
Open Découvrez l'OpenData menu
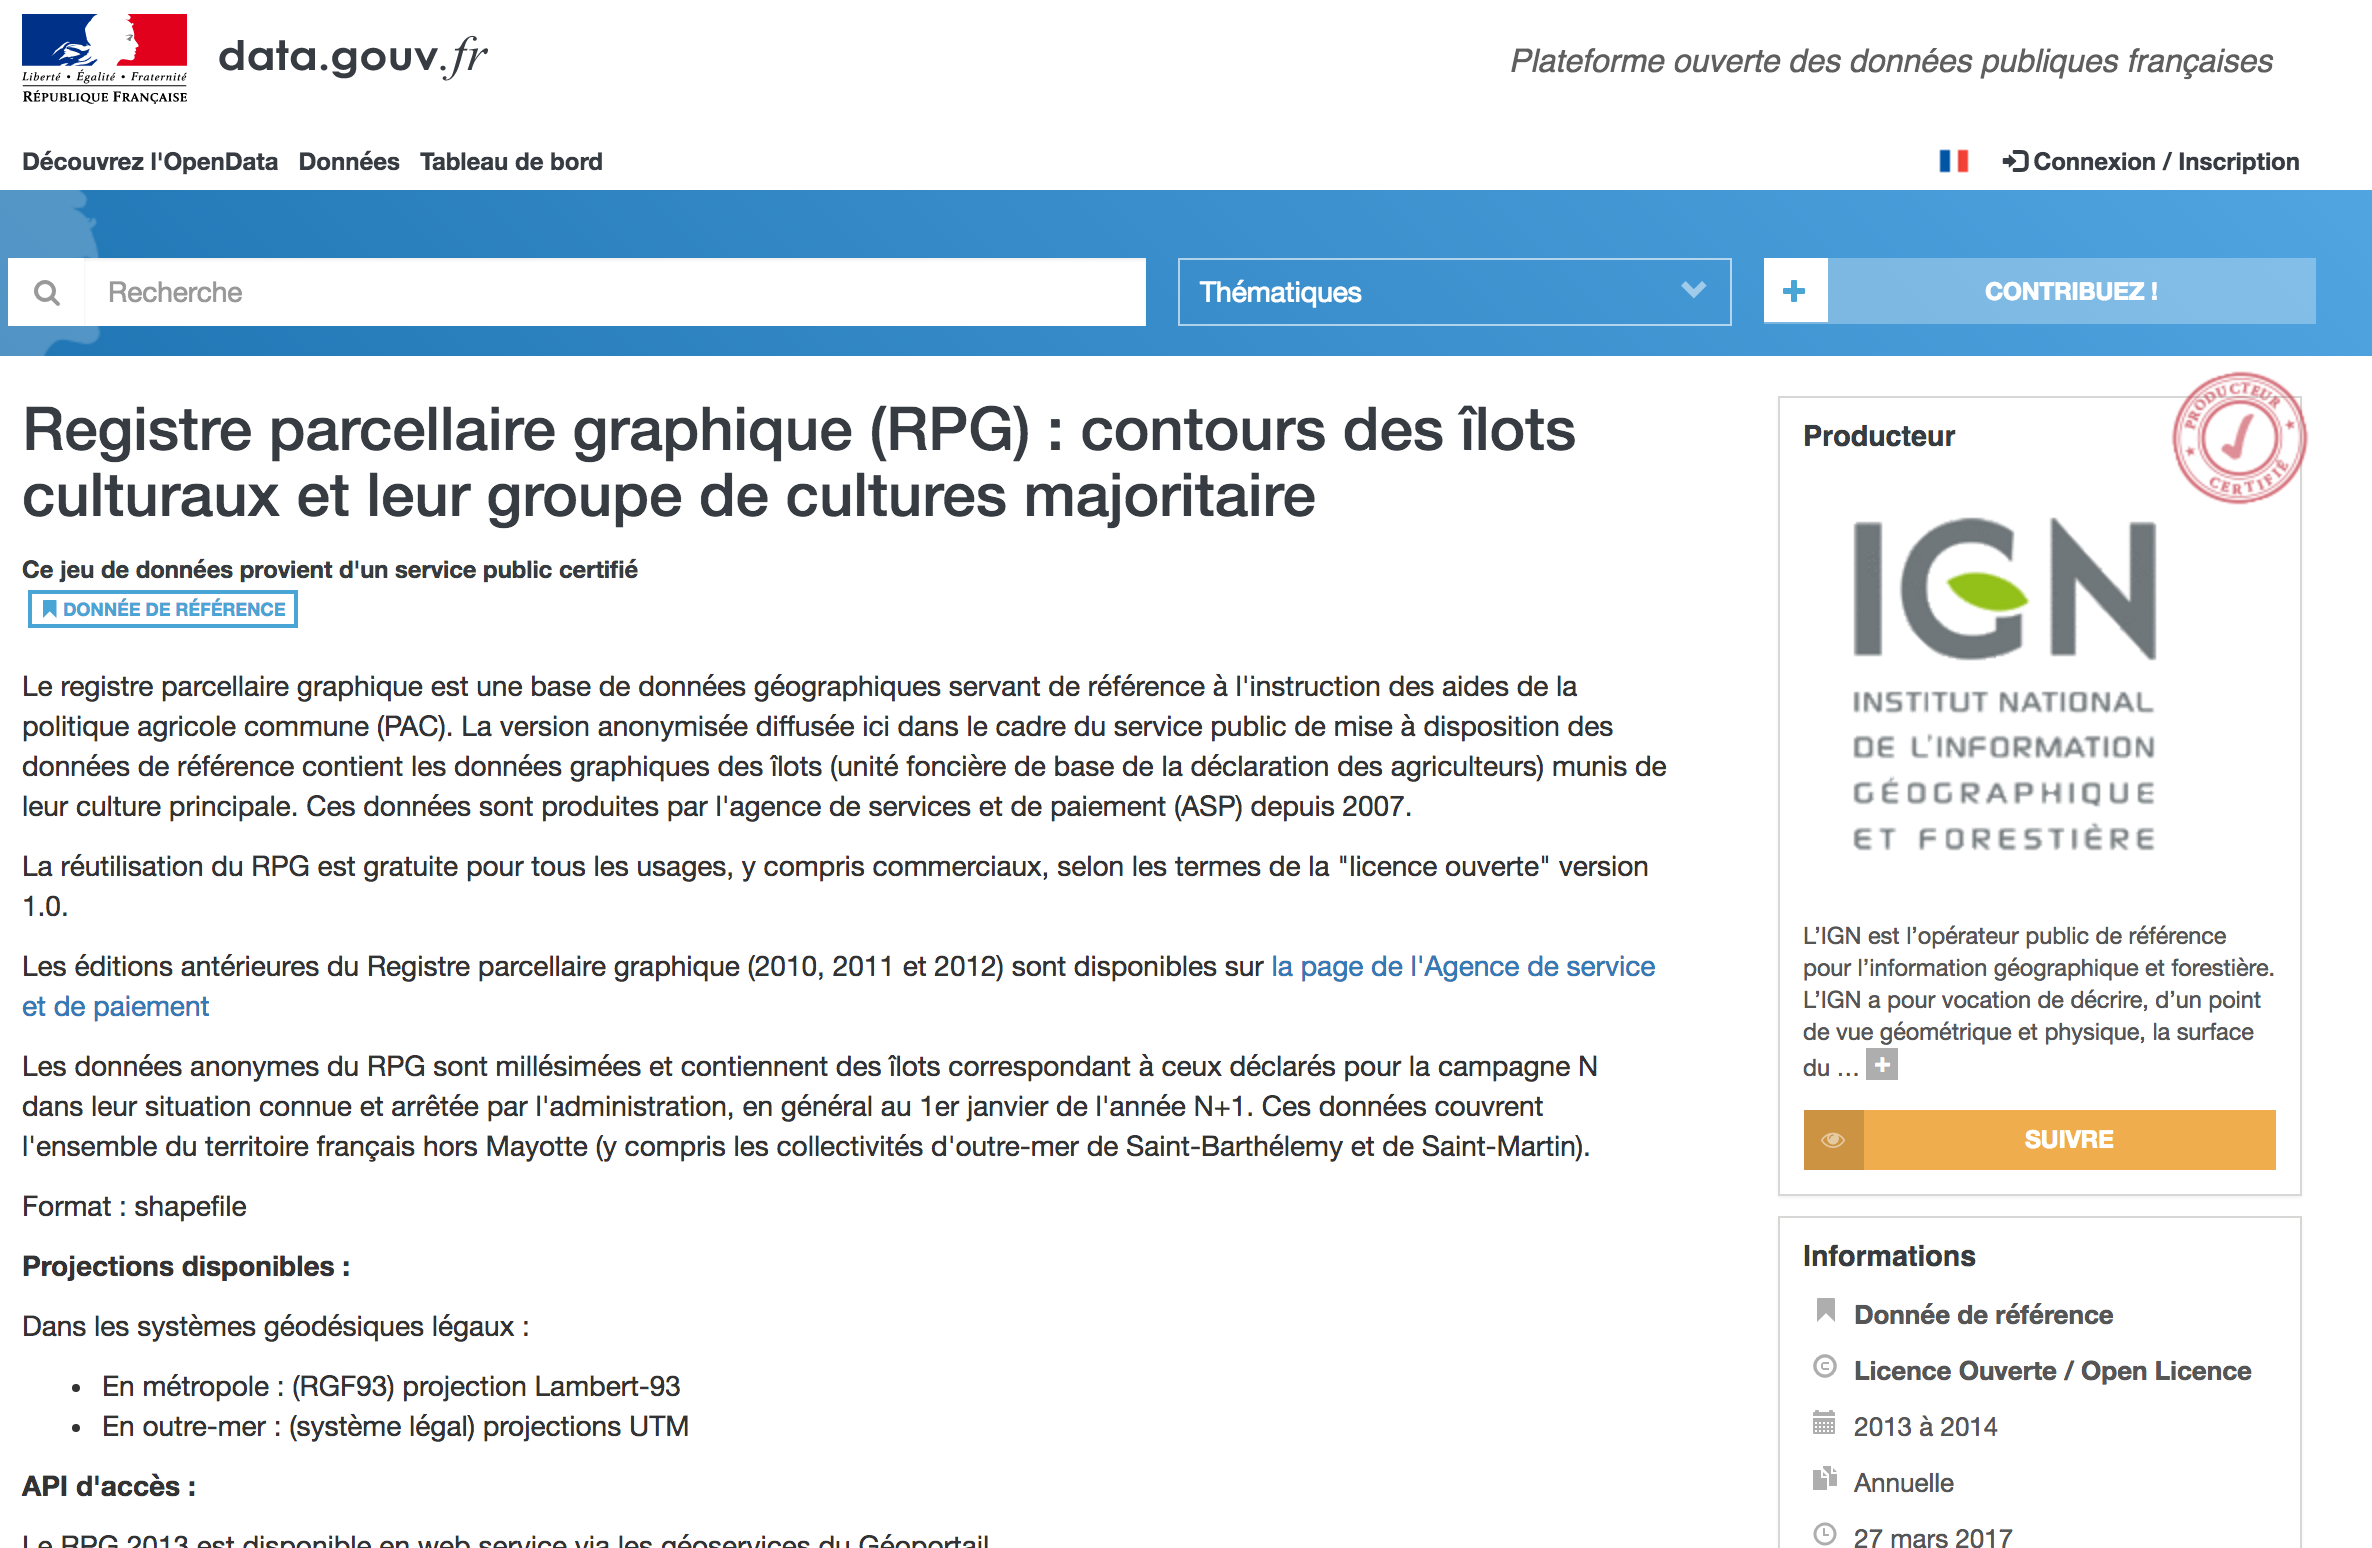[150, 161]
